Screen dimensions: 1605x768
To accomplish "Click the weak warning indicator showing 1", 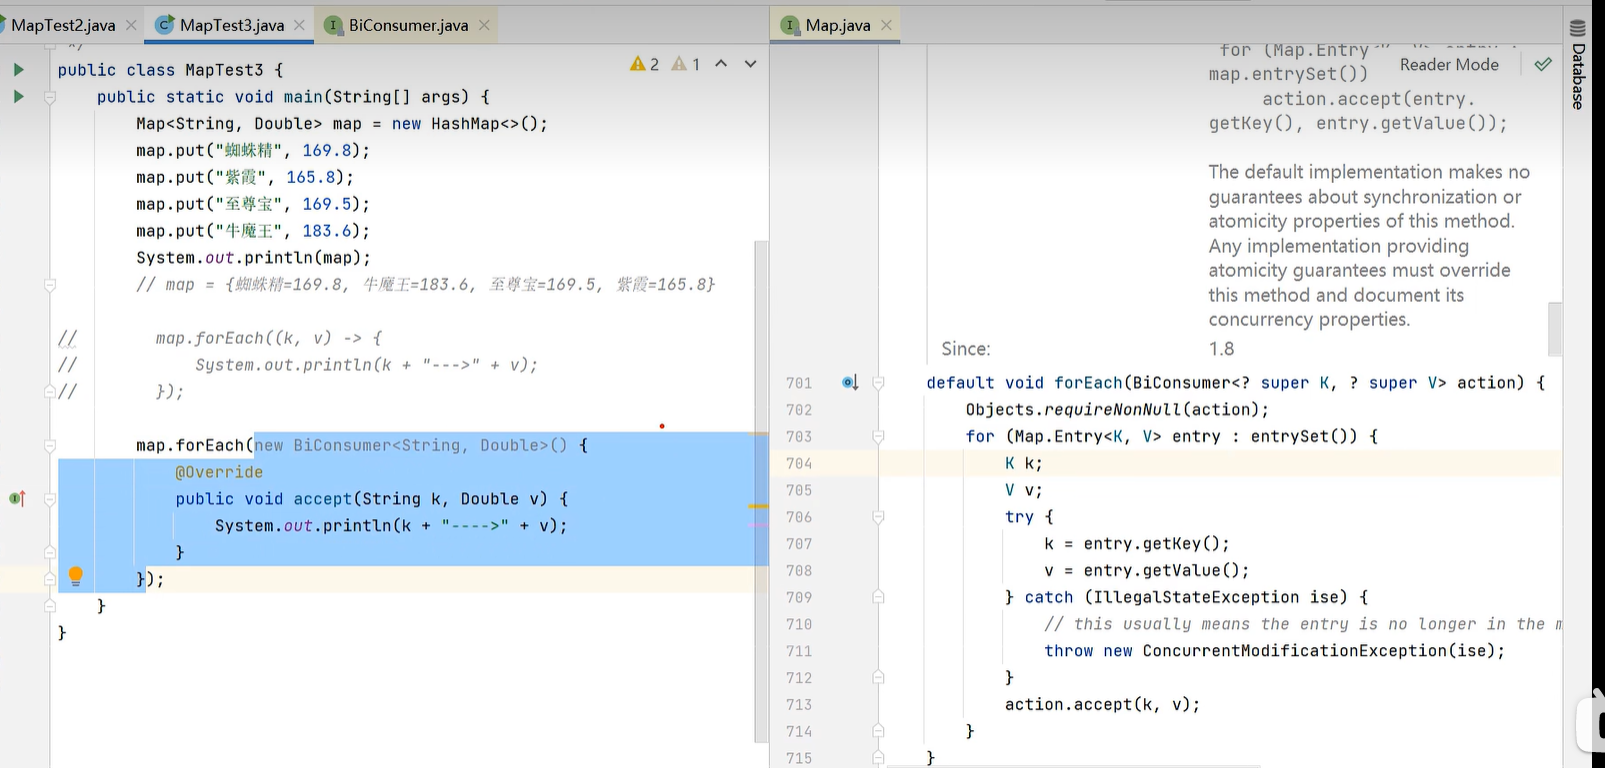I will click(x=686, y=64).
